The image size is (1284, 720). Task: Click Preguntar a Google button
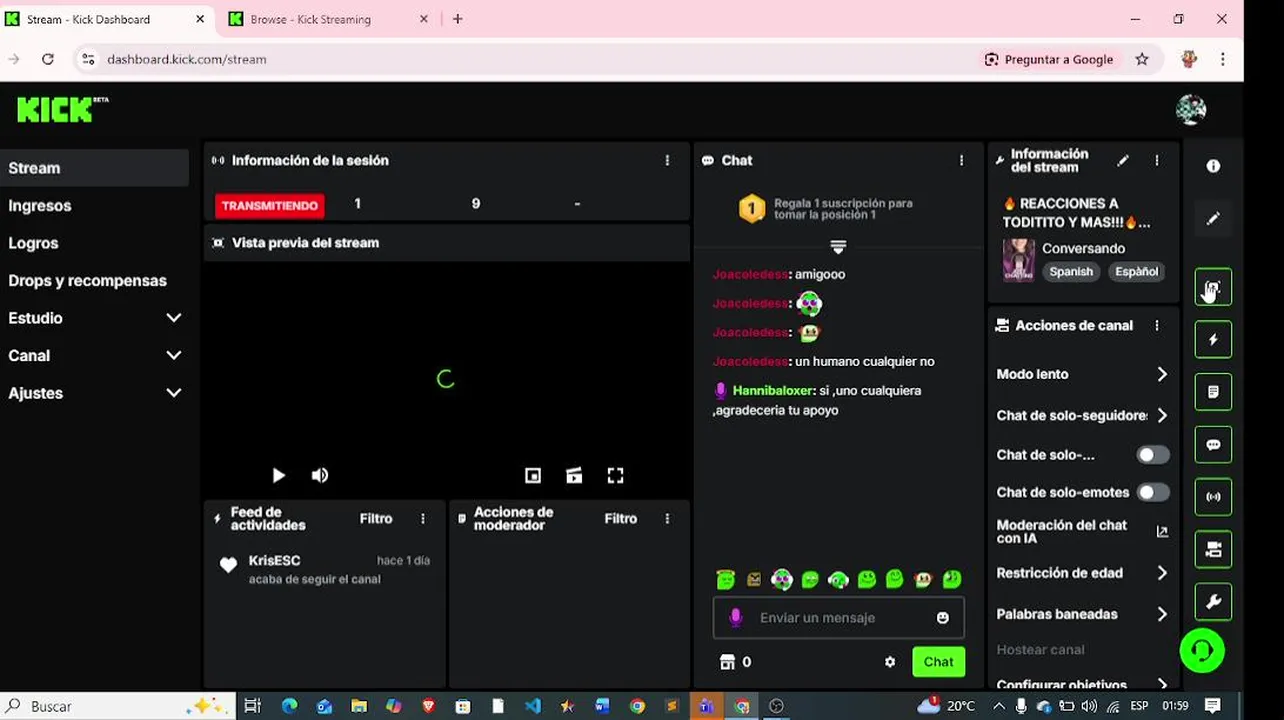tap(1049, 59)
